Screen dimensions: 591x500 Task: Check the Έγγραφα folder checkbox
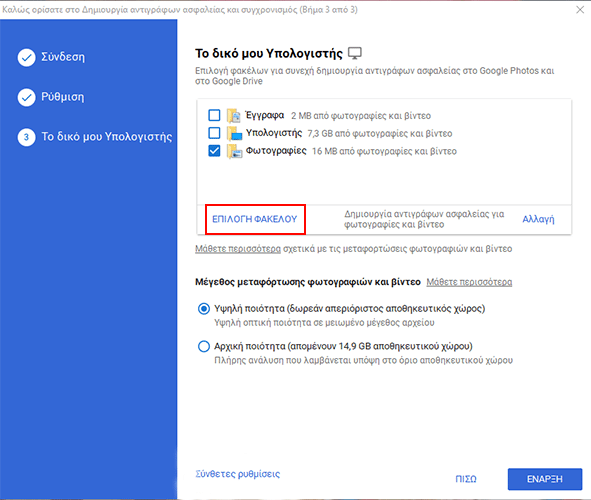click(x=214, y=115)
